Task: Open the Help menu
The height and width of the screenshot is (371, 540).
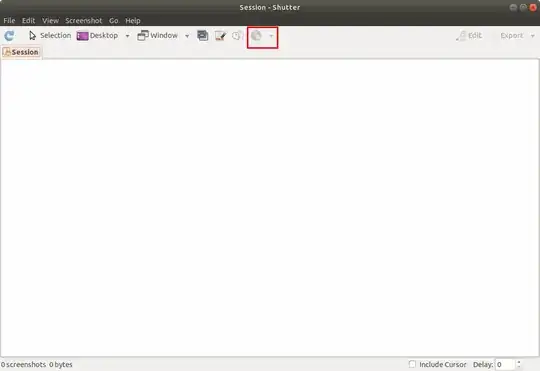Action: [133, 21]
